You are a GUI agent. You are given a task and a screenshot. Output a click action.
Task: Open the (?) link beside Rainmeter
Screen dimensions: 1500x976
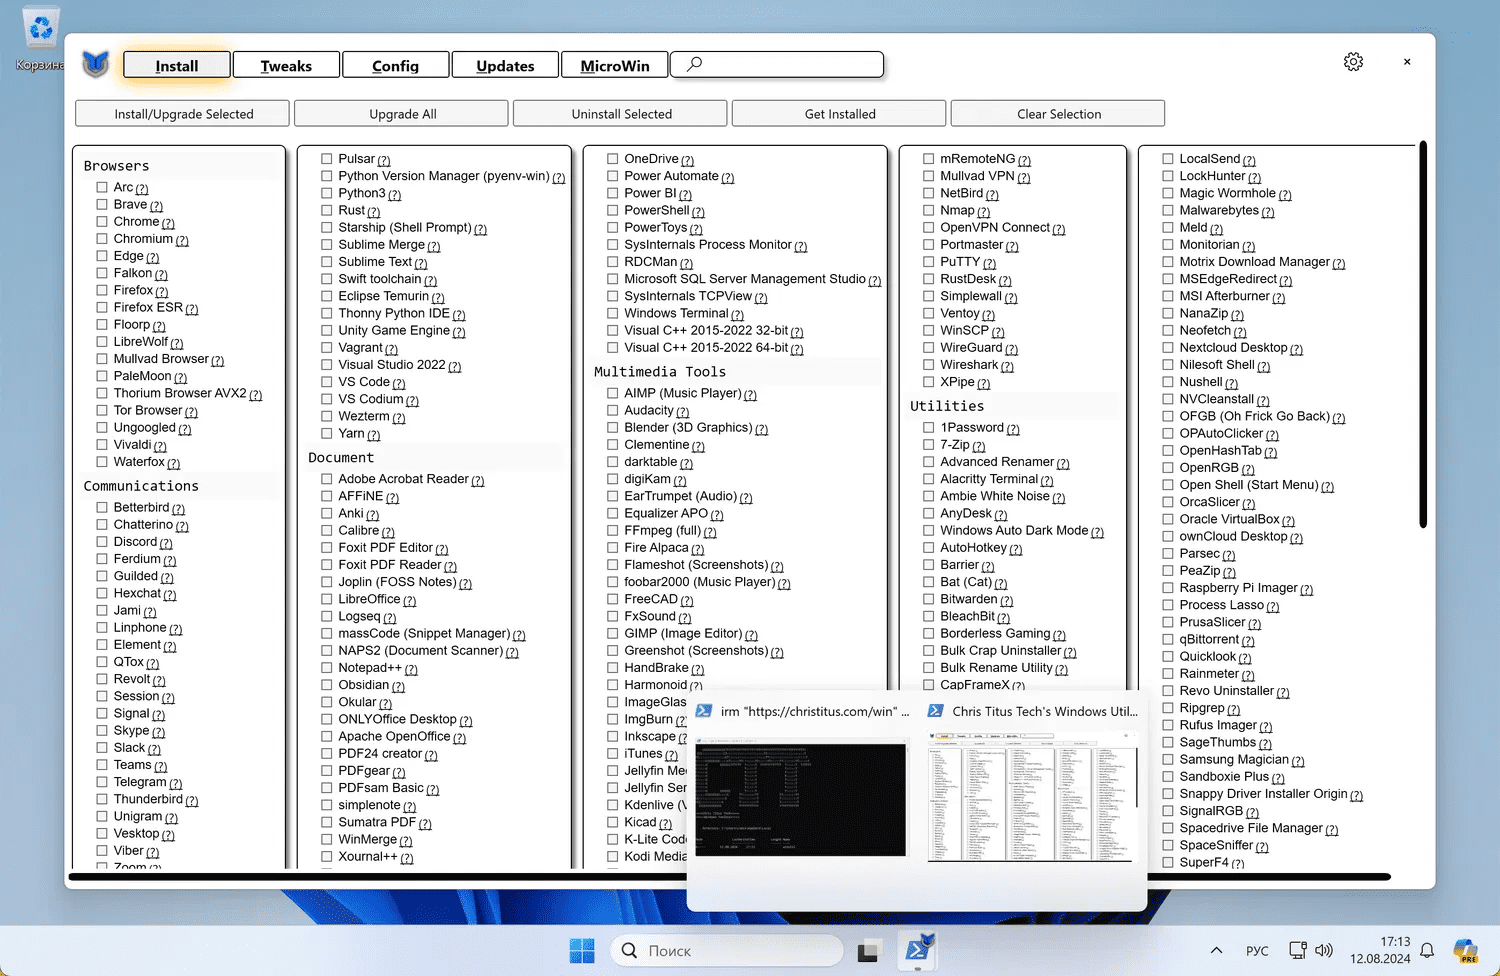[x=1248, y=675]
